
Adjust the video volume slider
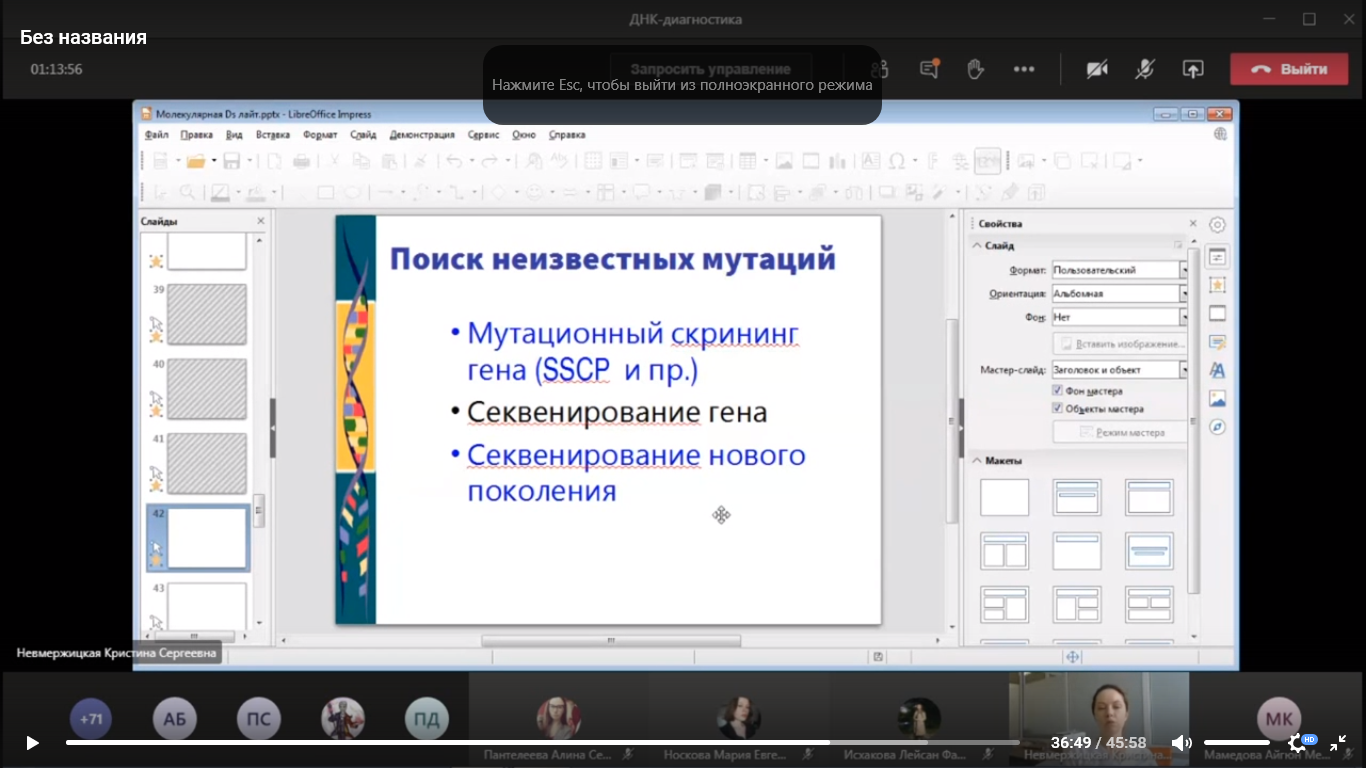point(1238,743)
